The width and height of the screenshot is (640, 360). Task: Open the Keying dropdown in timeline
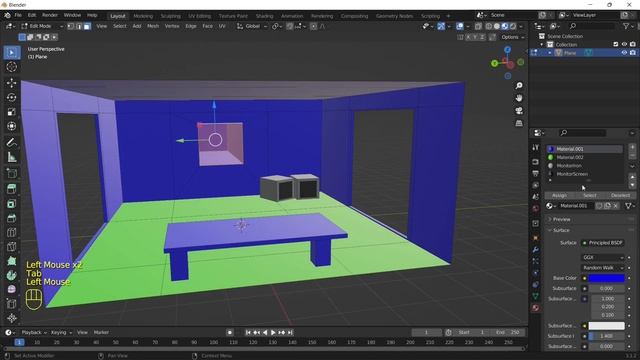click(61, 332)
